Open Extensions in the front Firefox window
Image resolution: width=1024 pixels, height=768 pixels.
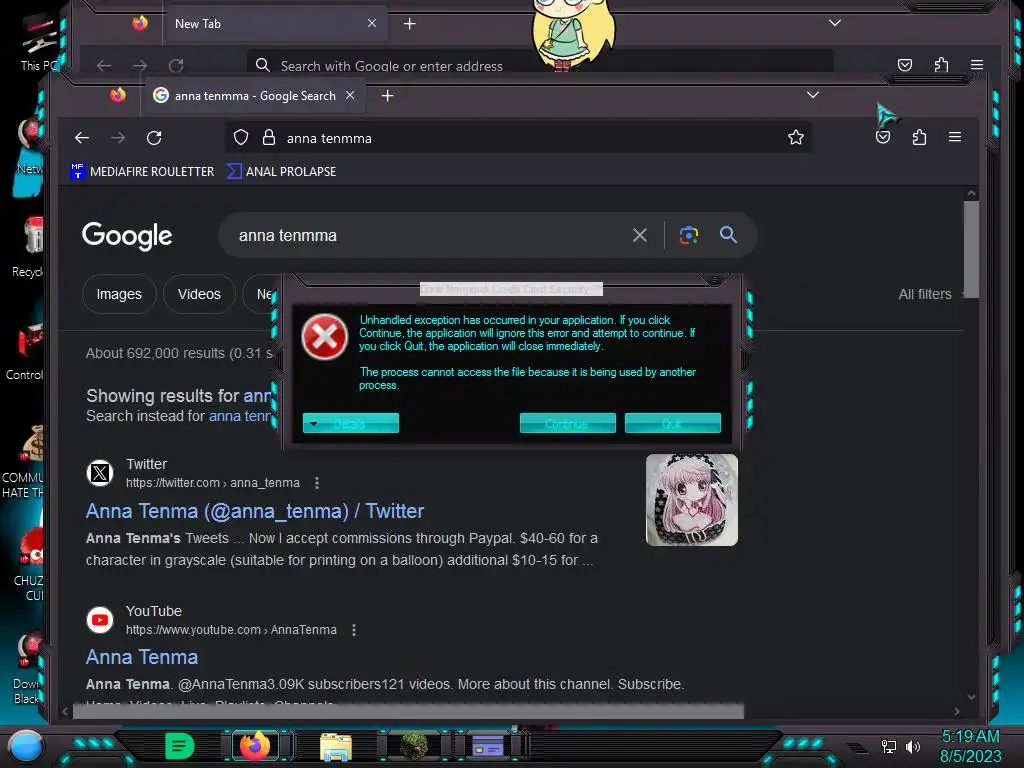click(919, 137)
